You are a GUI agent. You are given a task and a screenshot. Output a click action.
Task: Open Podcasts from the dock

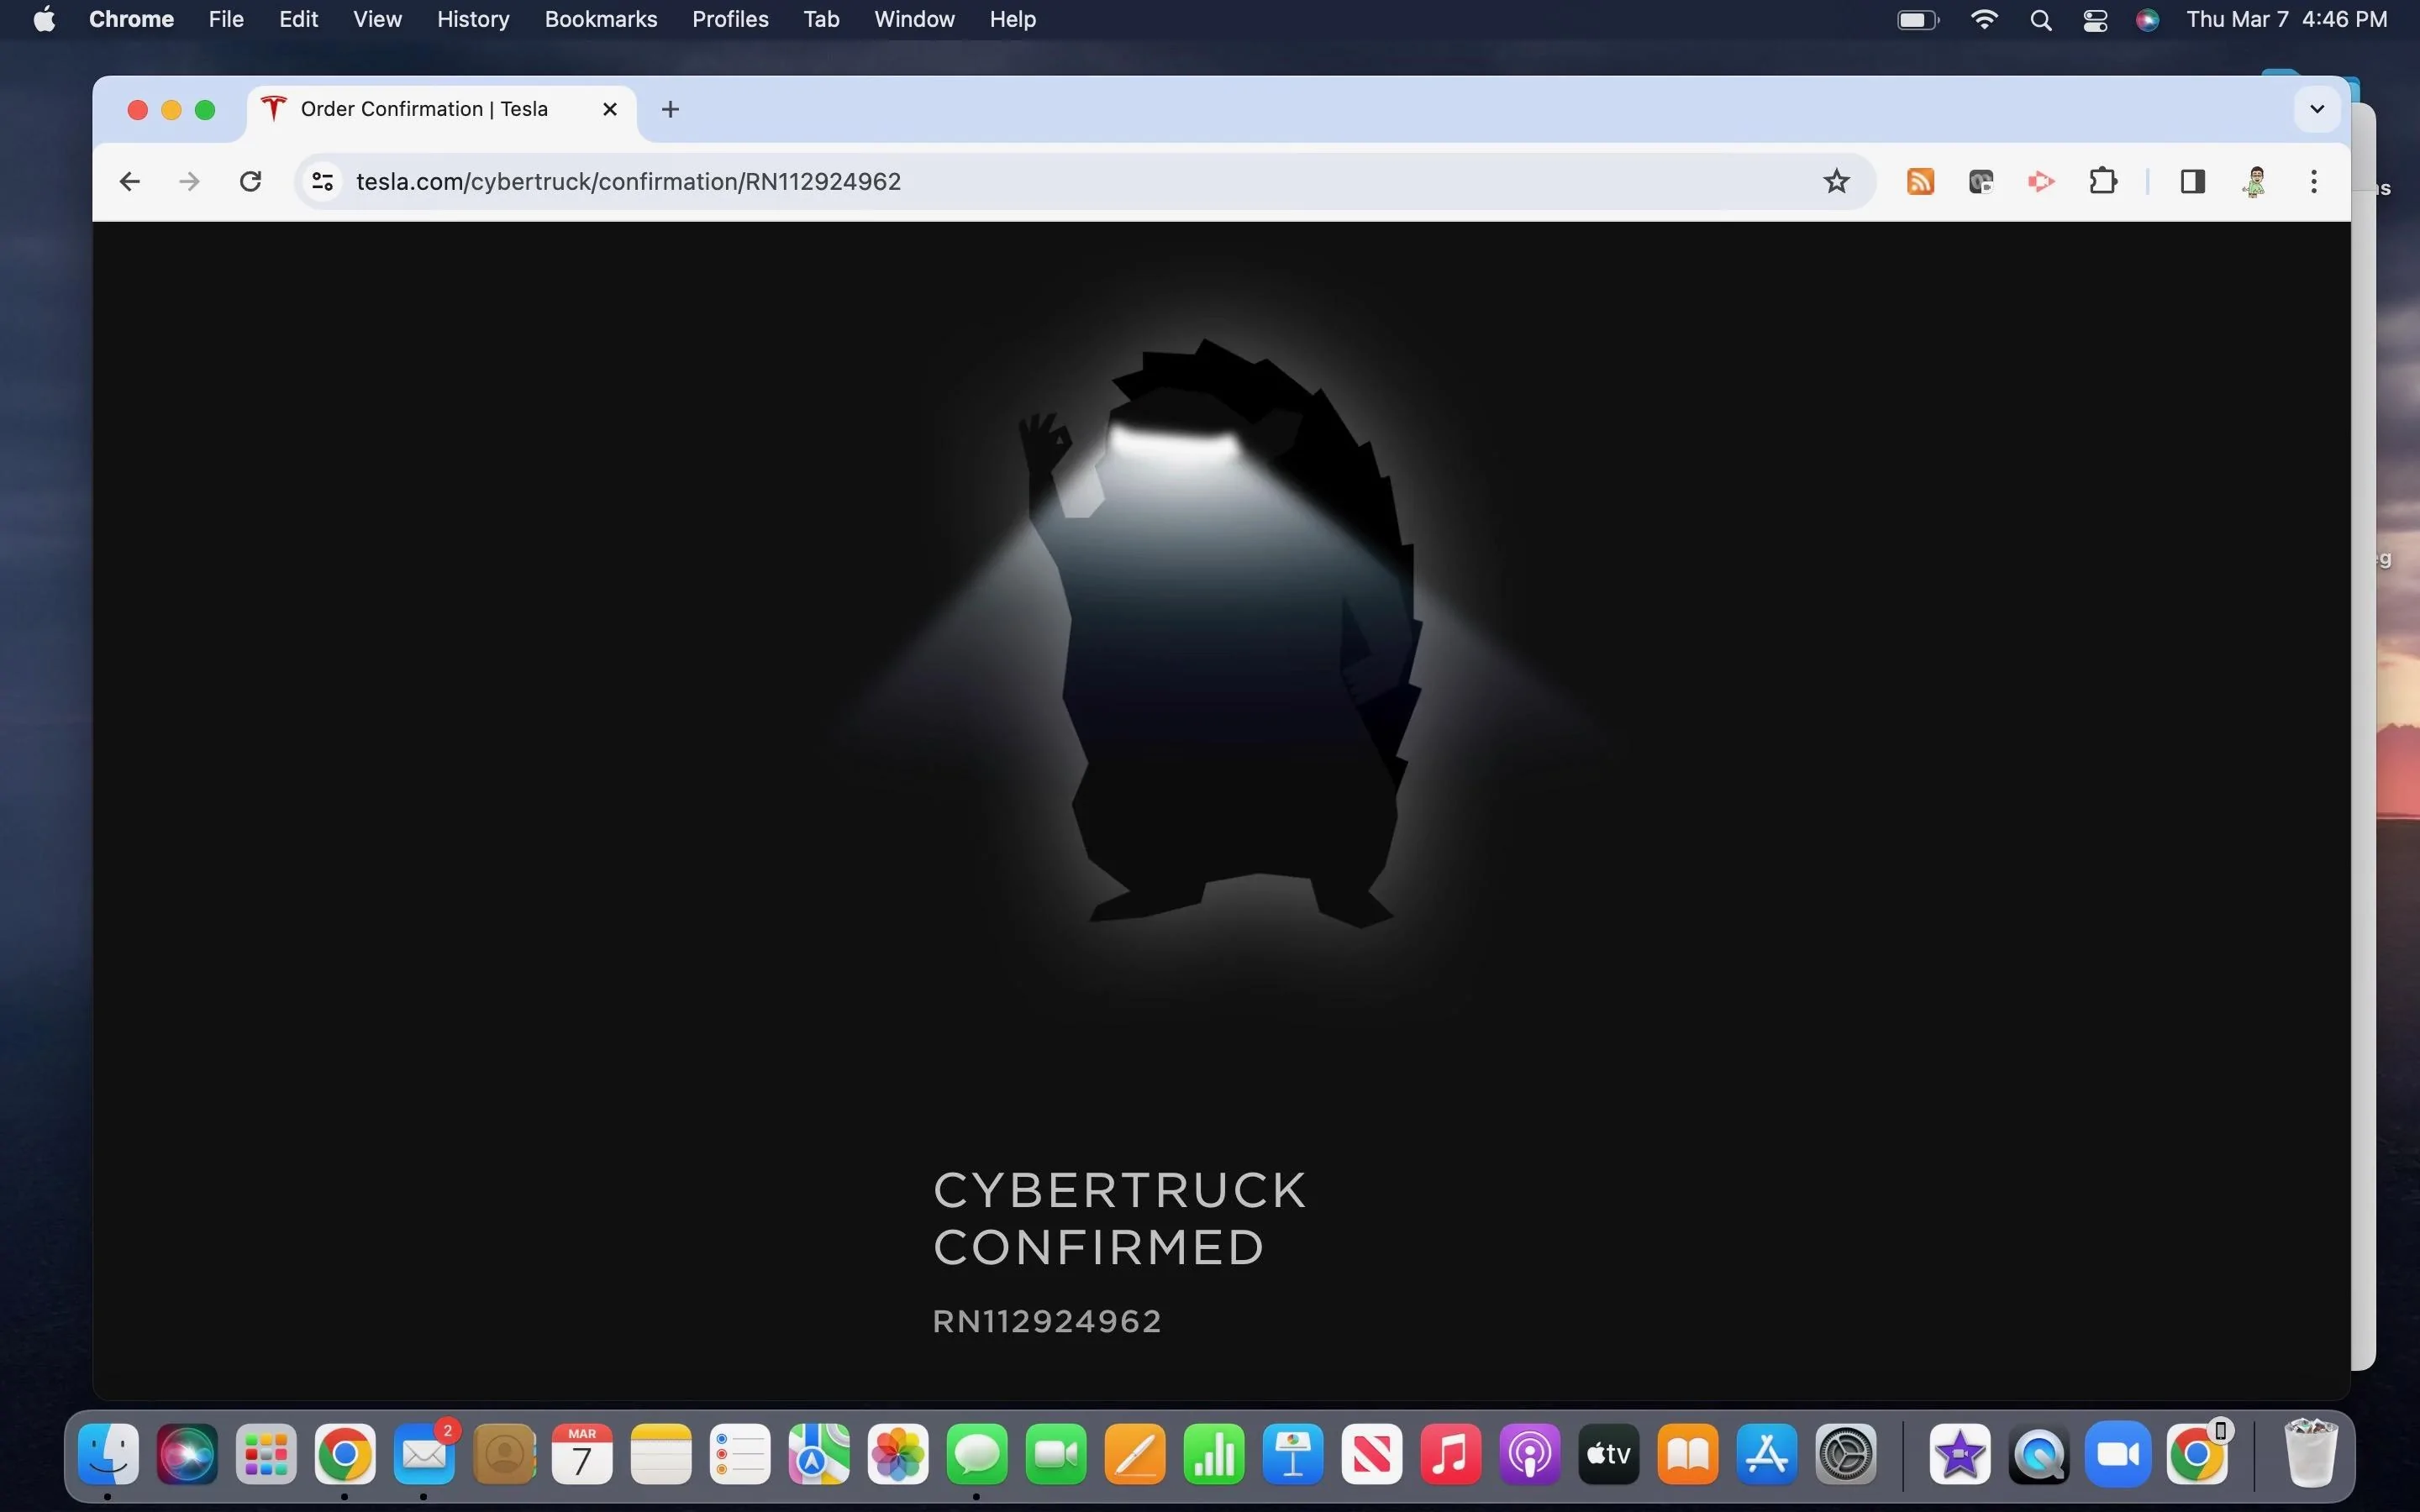1530,1453
